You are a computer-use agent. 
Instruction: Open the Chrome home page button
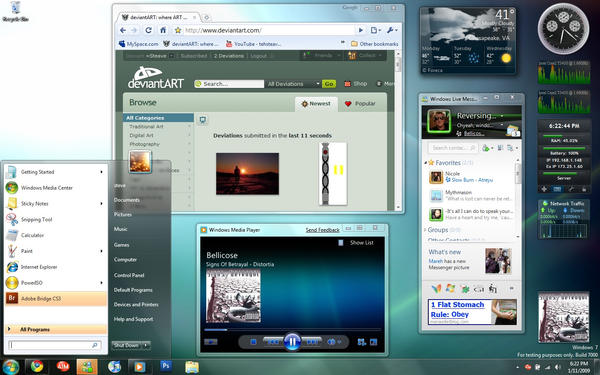click(x=163, y=30)
